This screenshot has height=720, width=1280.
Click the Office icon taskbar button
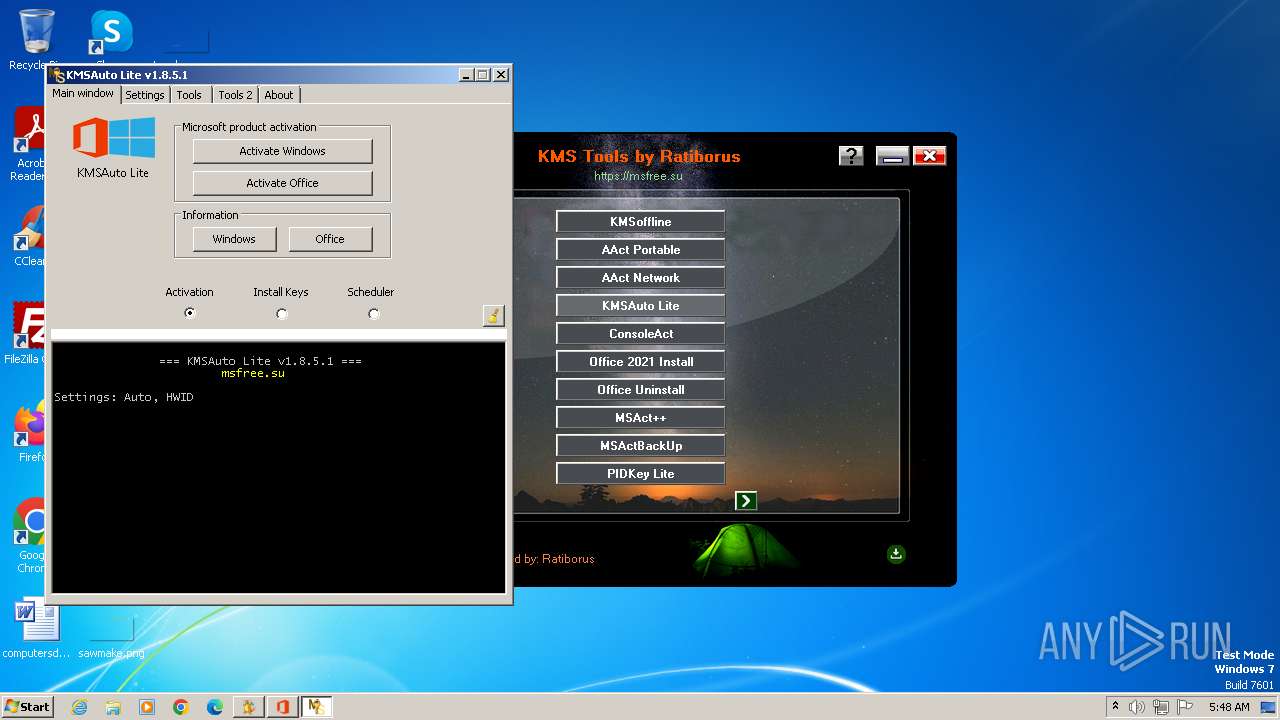[283, 707]
